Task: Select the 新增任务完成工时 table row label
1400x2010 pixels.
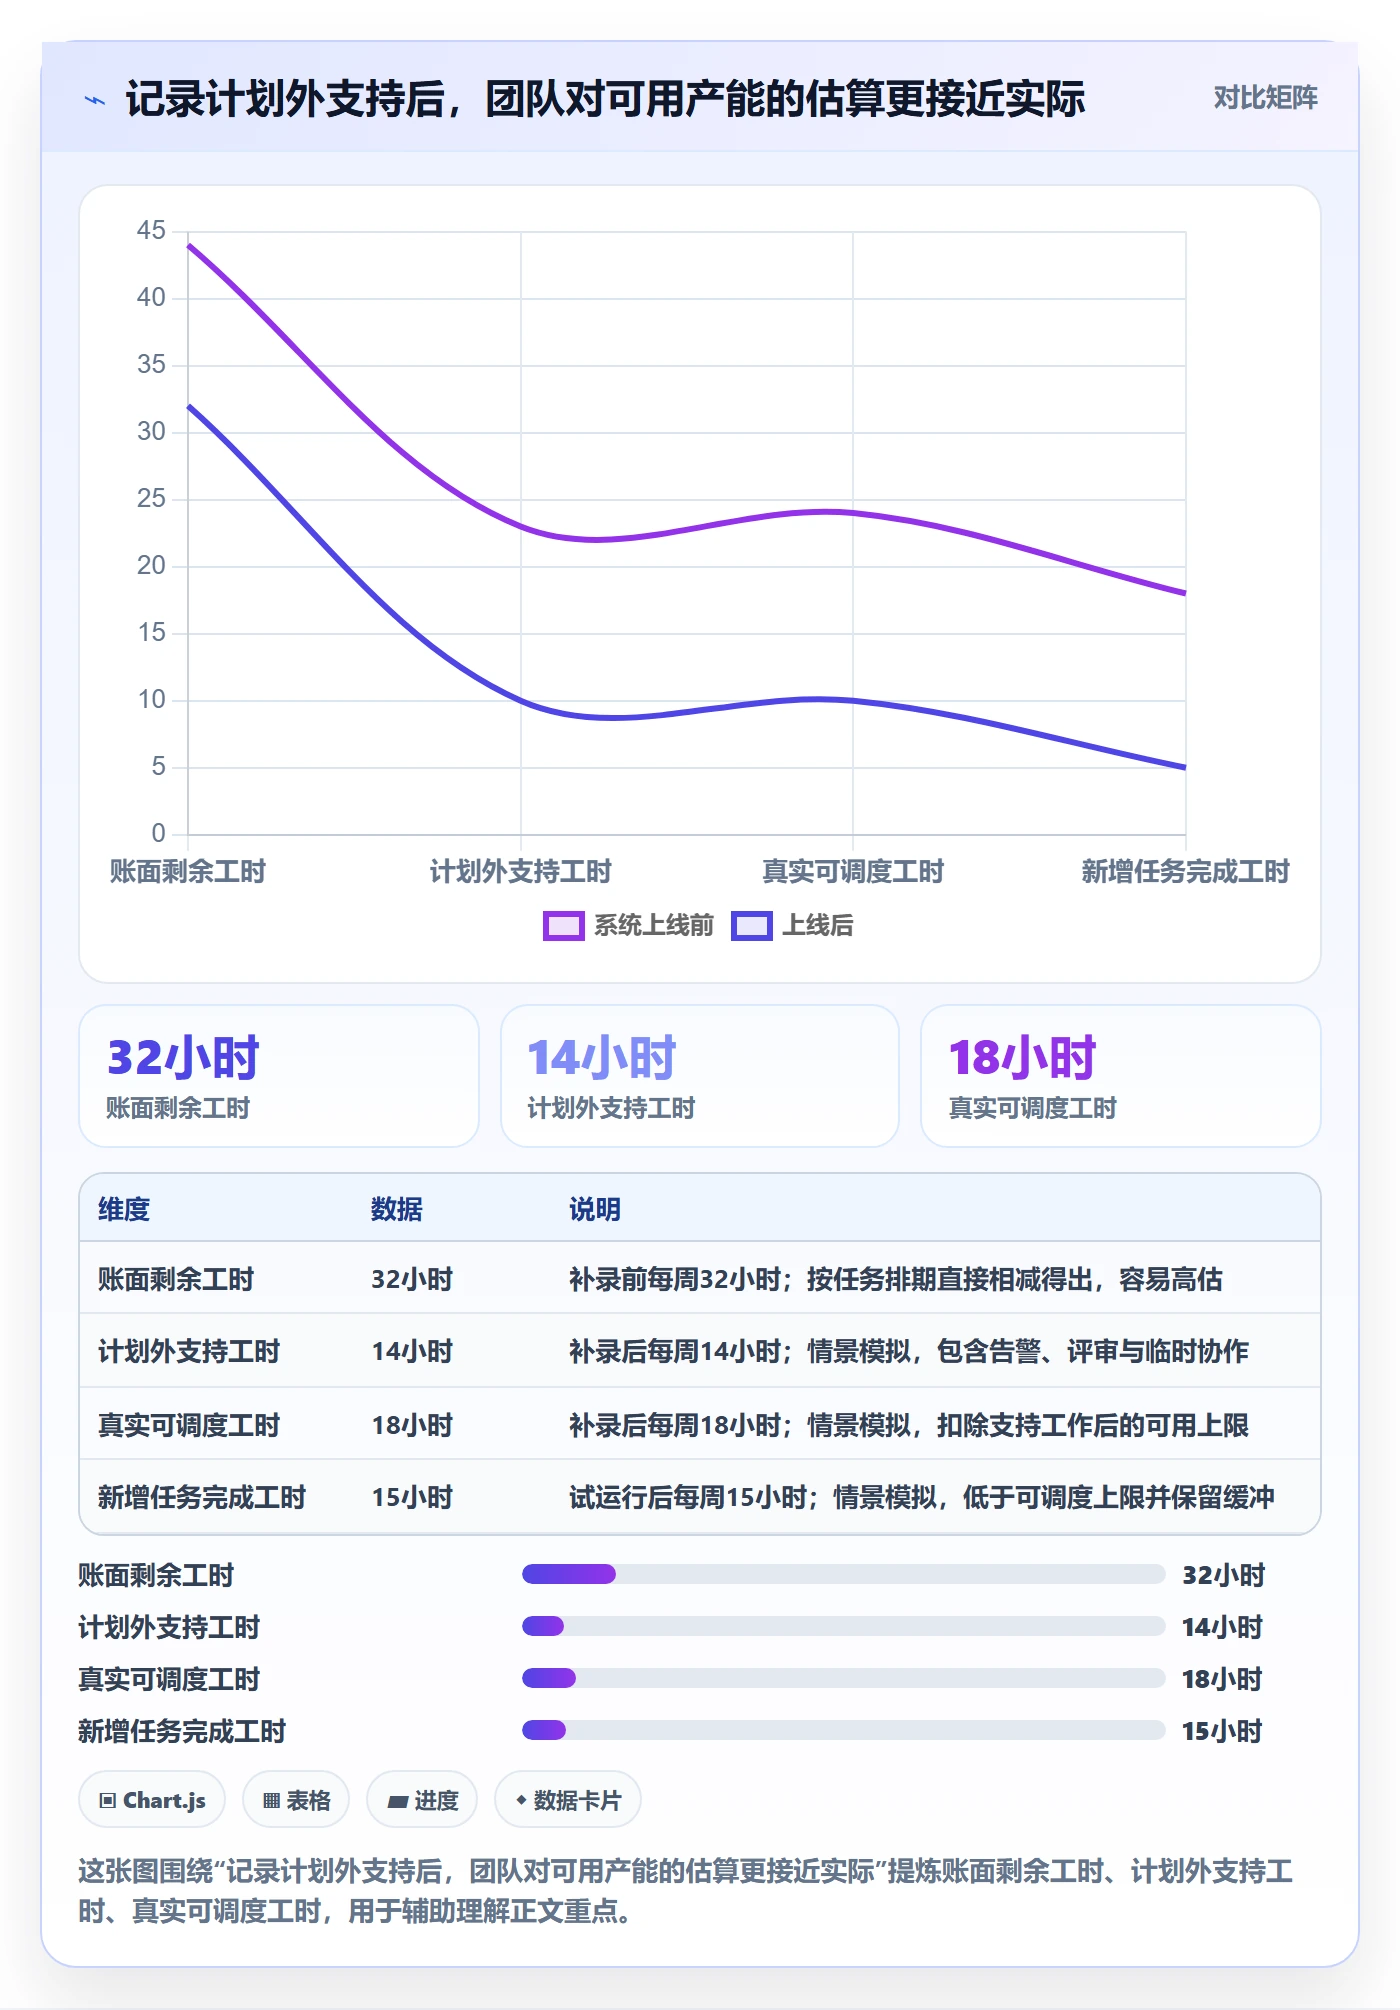Action: (202, 1498)
